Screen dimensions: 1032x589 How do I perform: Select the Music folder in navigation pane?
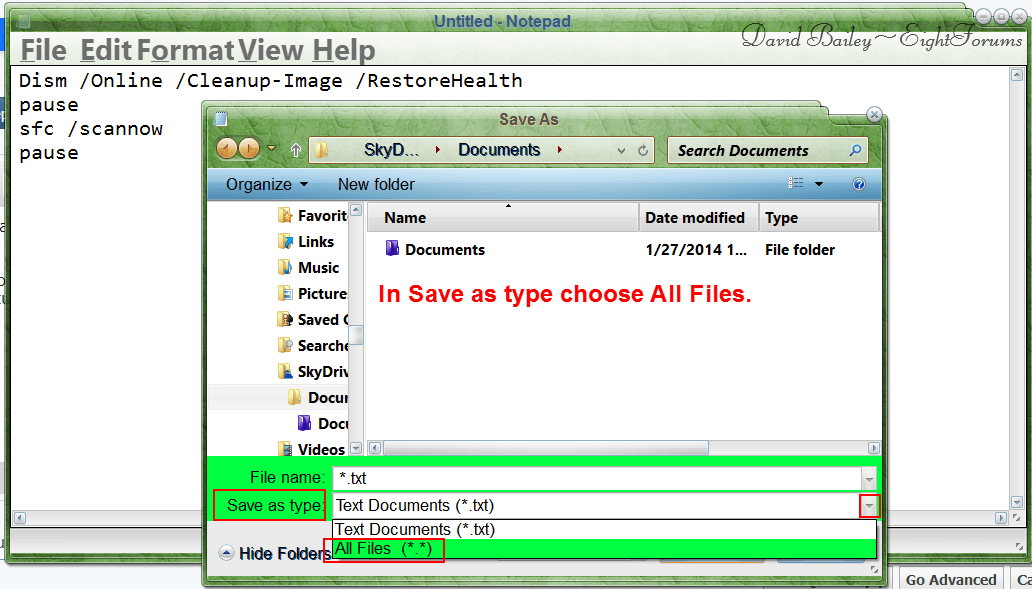tap(318, 268)
